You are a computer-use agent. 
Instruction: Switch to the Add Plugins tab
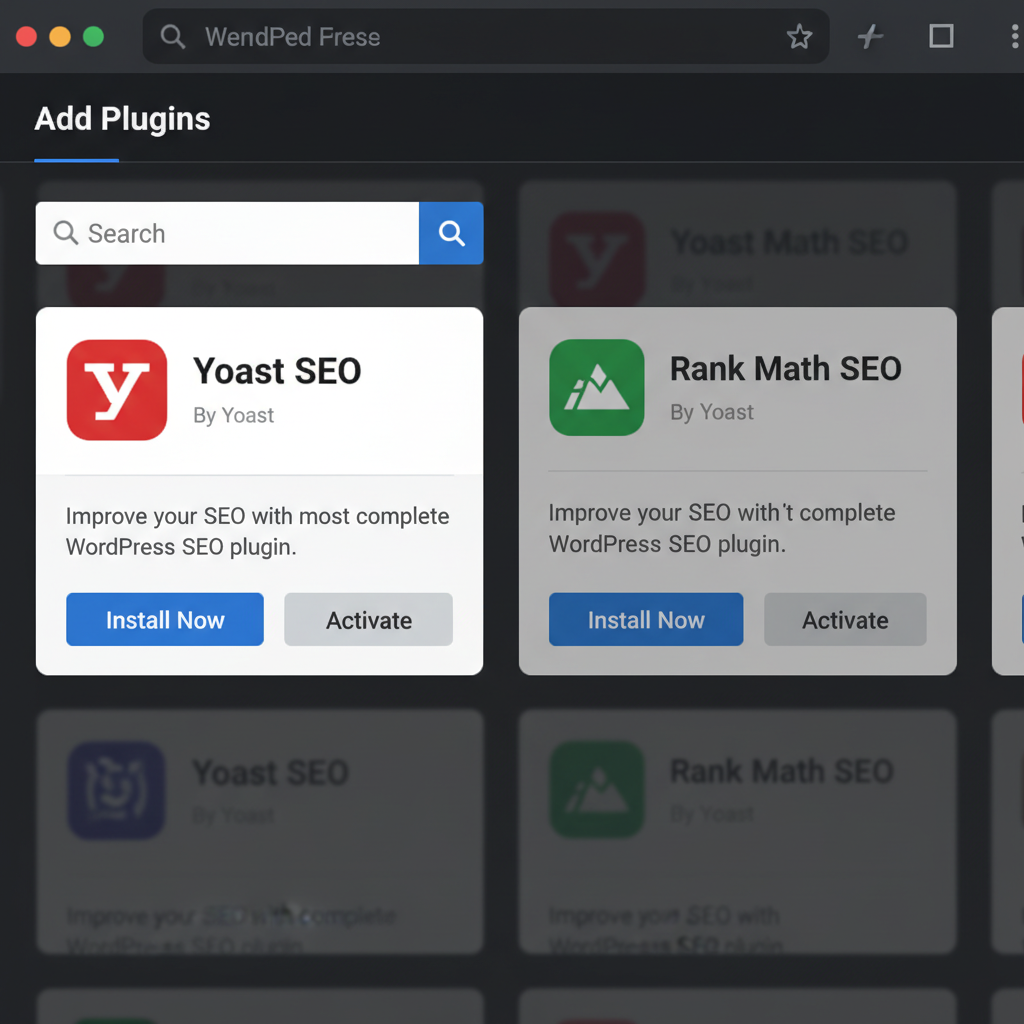click(x=122, y=119)
